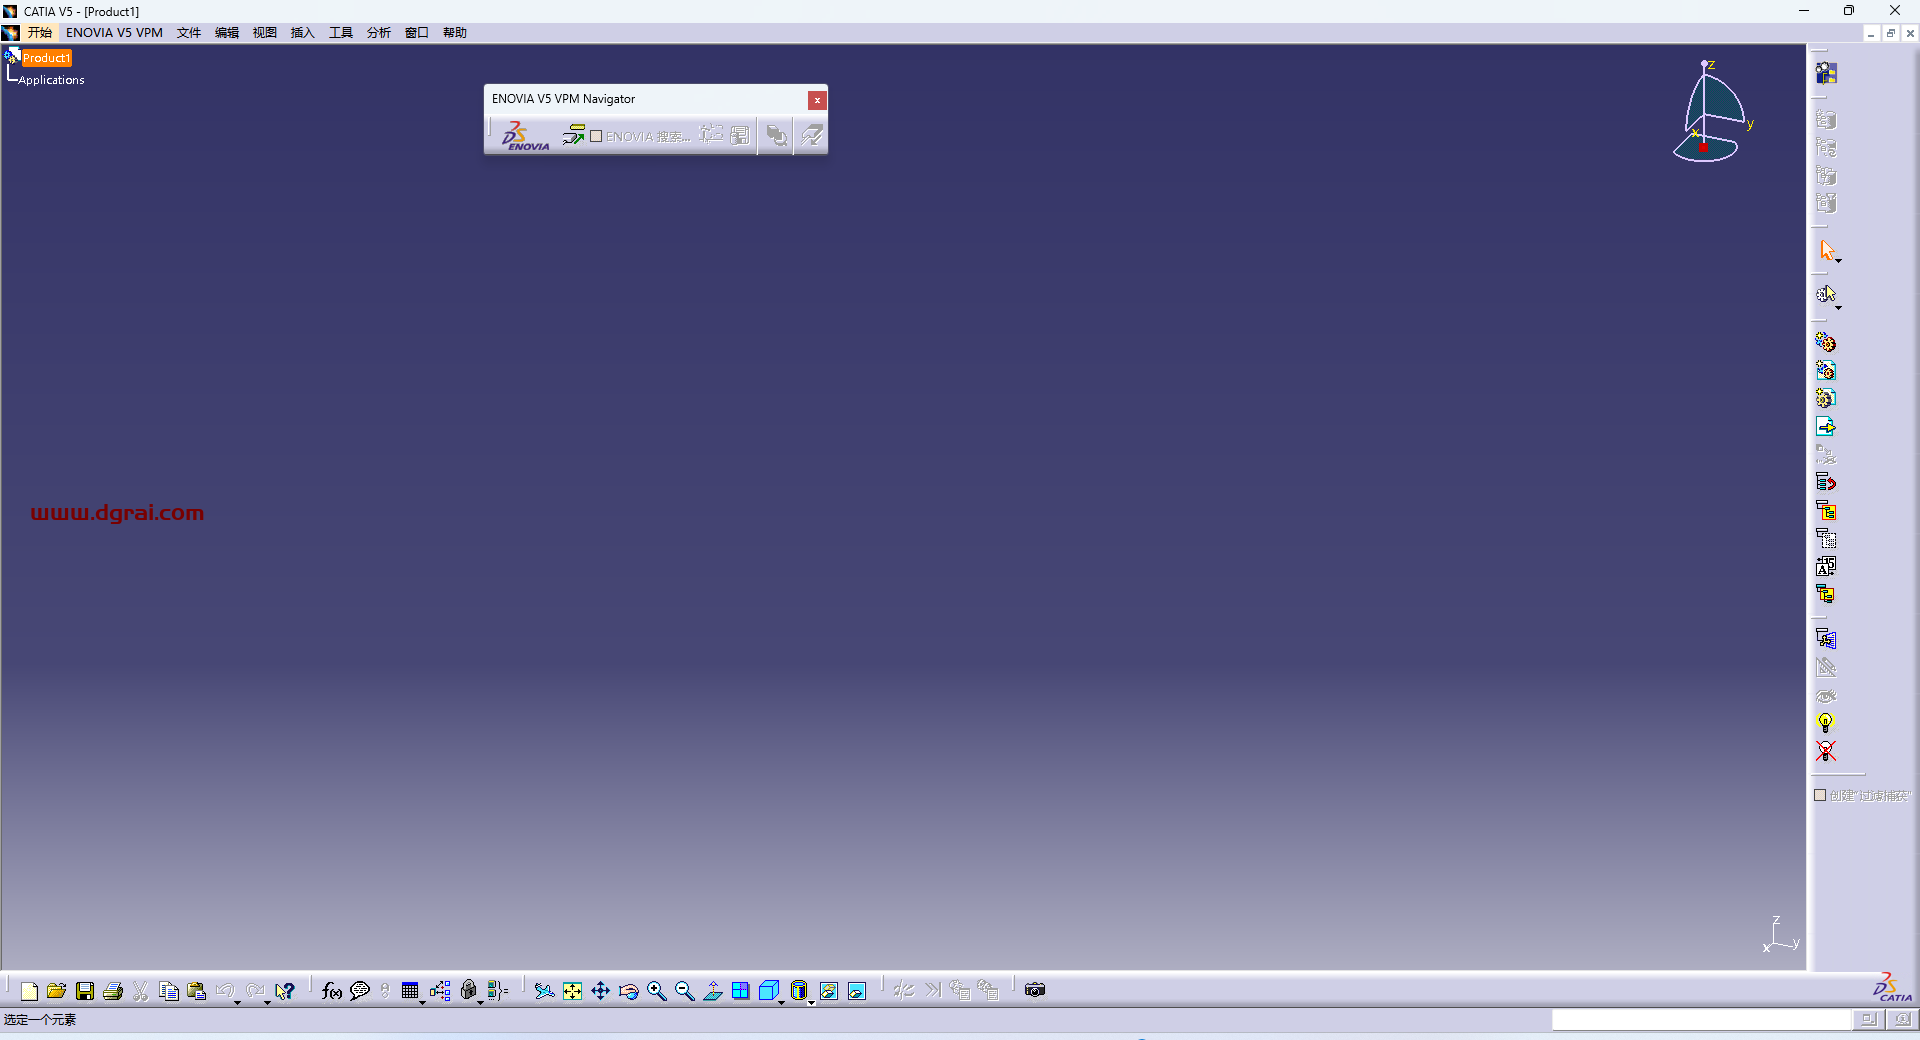Viewport: 1920px width, 1040px height.
Task: Click the What's This help pointer icon
Action: click(285, 991)
